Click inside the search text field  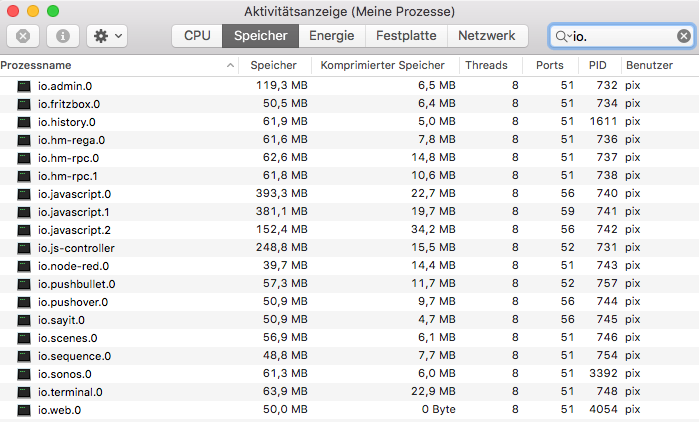click(x=620, y=36)
